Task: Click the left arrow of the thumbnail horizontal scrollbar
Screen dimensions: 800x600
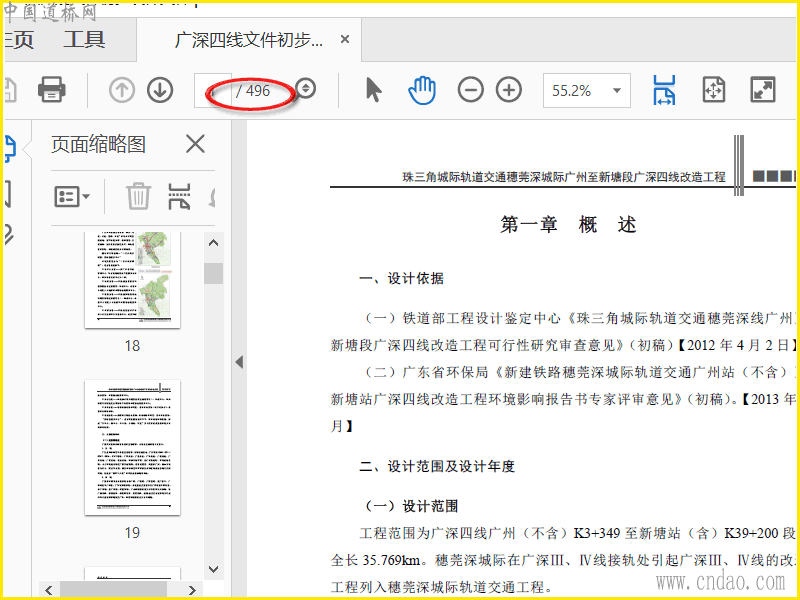Action: [48, 590]
